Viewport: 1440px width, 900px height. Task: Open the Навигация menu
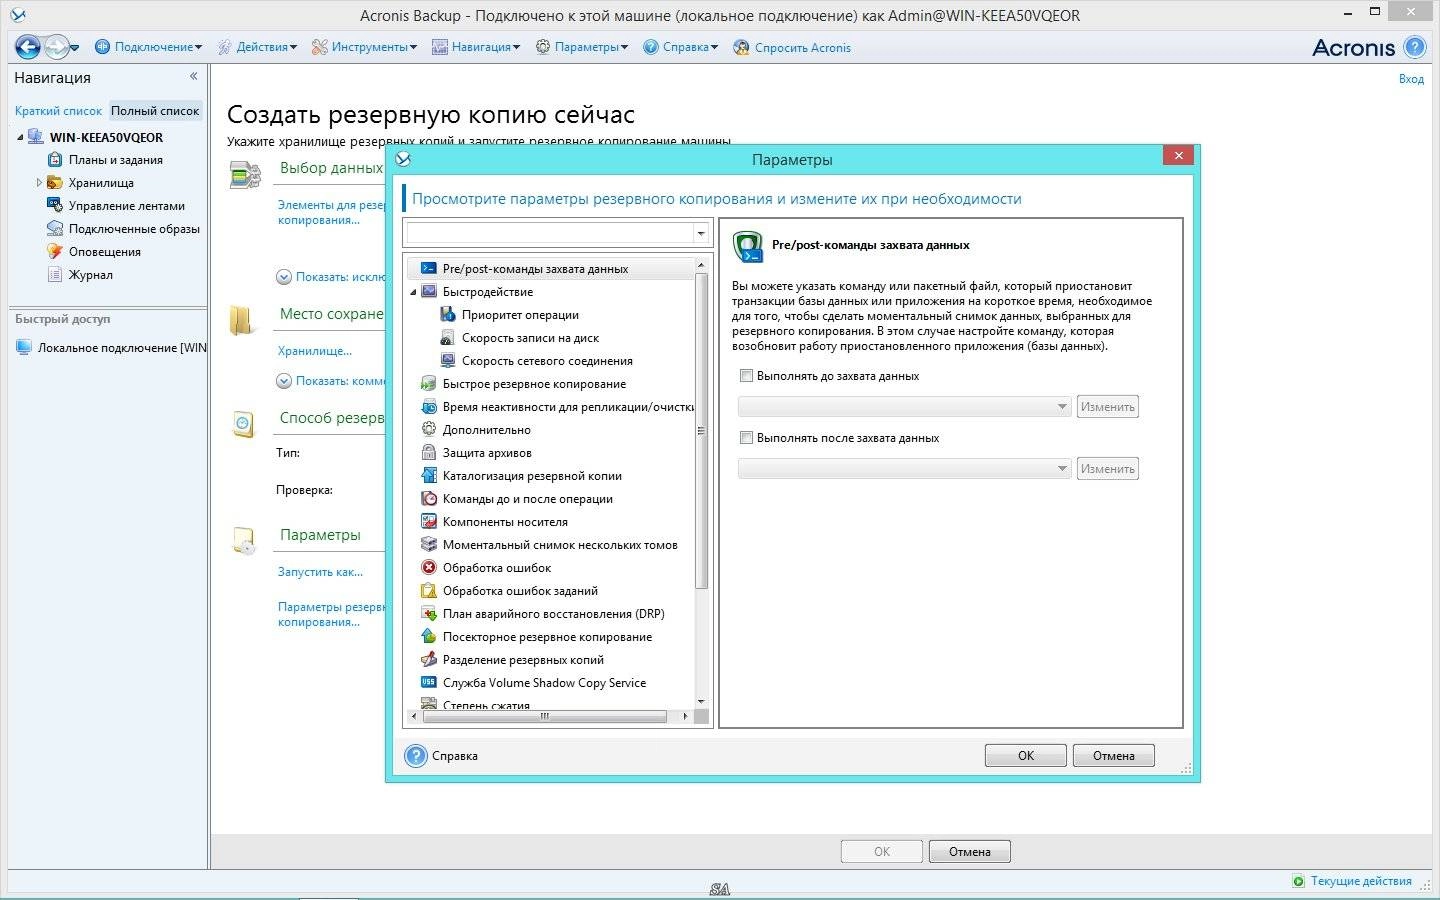(476, 47)
